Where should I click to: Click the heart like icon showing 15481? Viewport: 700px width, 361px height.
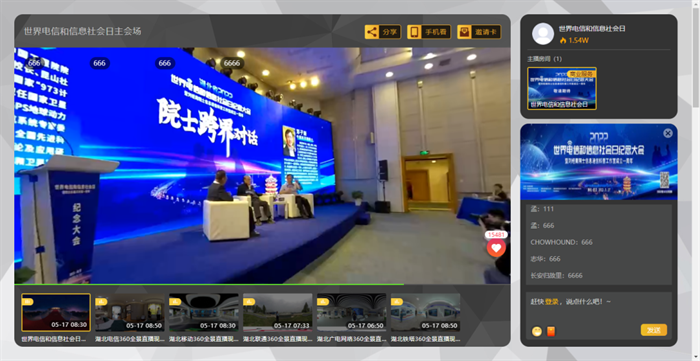click(496, 248)
